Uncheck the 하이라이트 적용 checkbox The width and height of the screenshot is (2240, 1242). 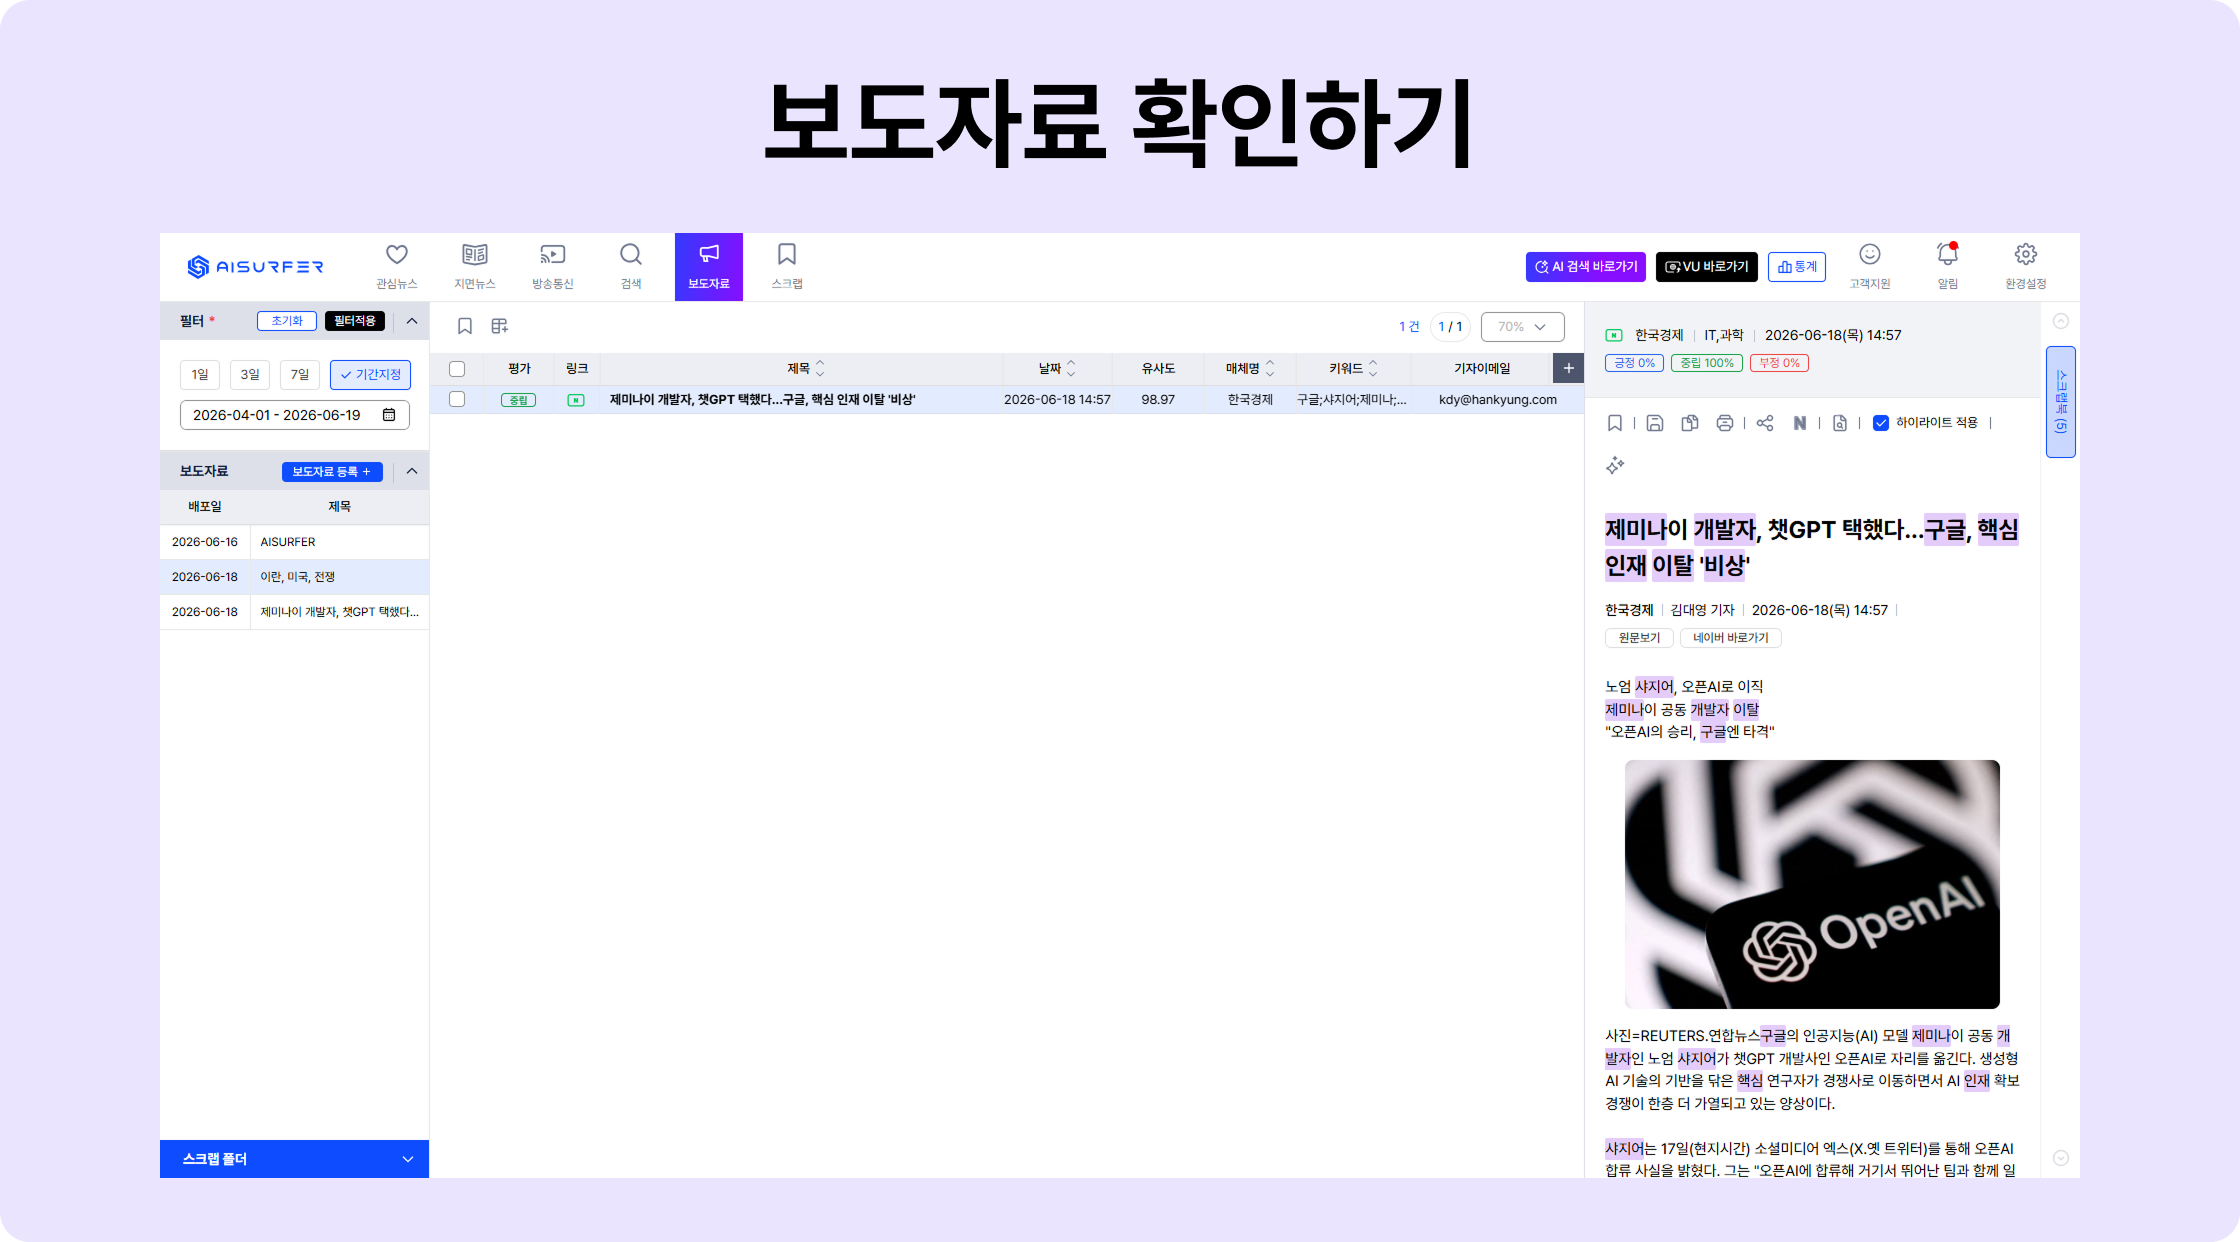coord(1881,423)
